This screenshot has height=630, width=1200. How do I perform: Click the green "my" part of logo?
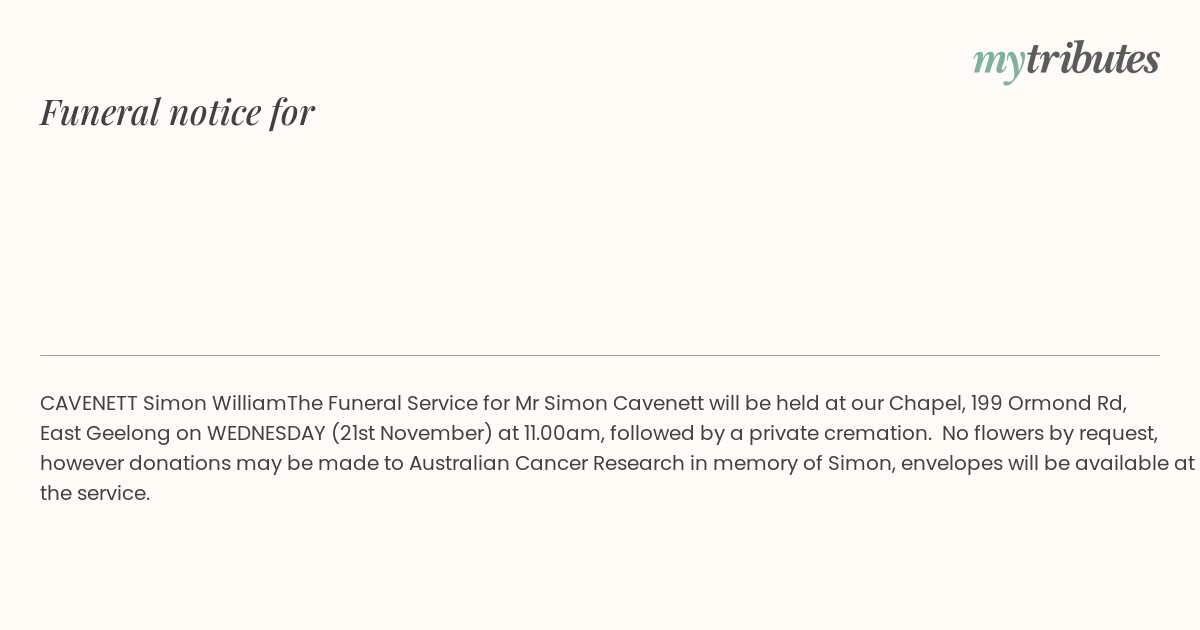pyautogui.click(x=998, y=60)
